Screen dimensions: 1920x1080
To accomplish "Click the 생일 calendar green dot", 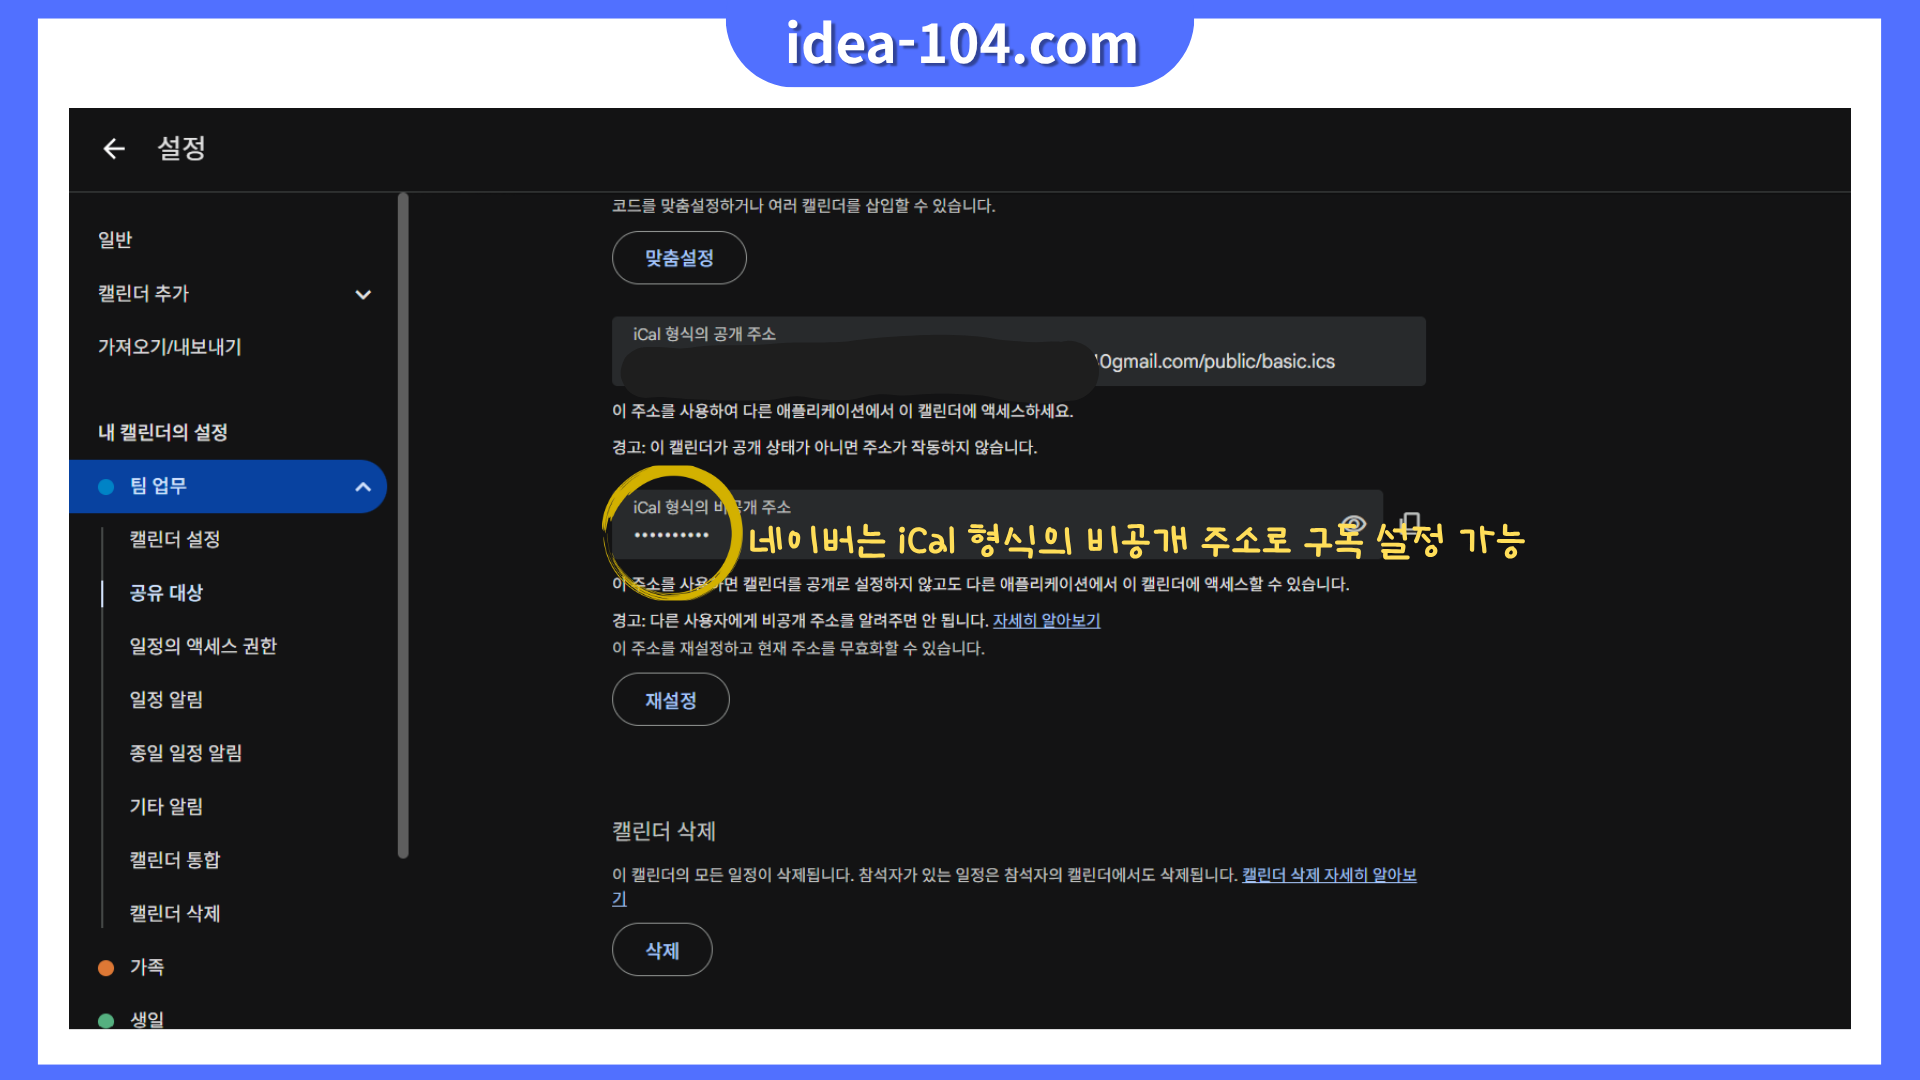I will click(x=105, y=1019).
